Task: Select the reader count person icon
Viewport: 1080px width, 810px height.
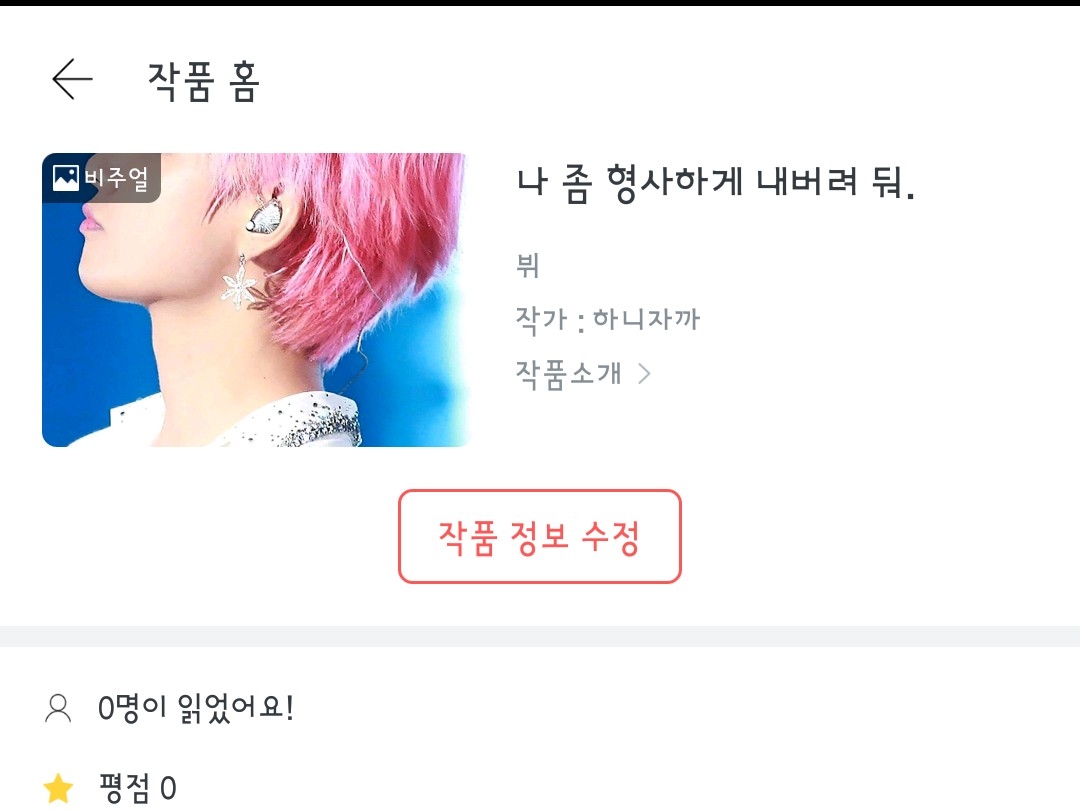Action: (x=58, y=708)
